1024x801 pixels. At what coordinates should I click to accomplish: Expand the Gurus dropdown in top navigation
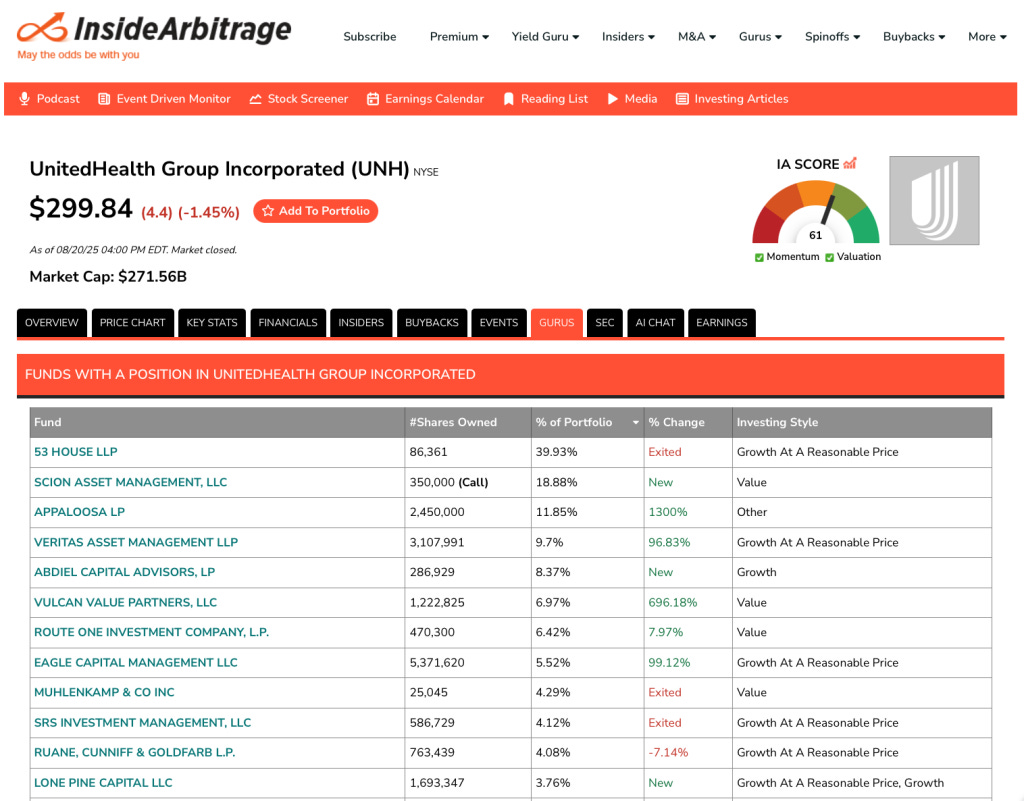(x=760, y=37)
